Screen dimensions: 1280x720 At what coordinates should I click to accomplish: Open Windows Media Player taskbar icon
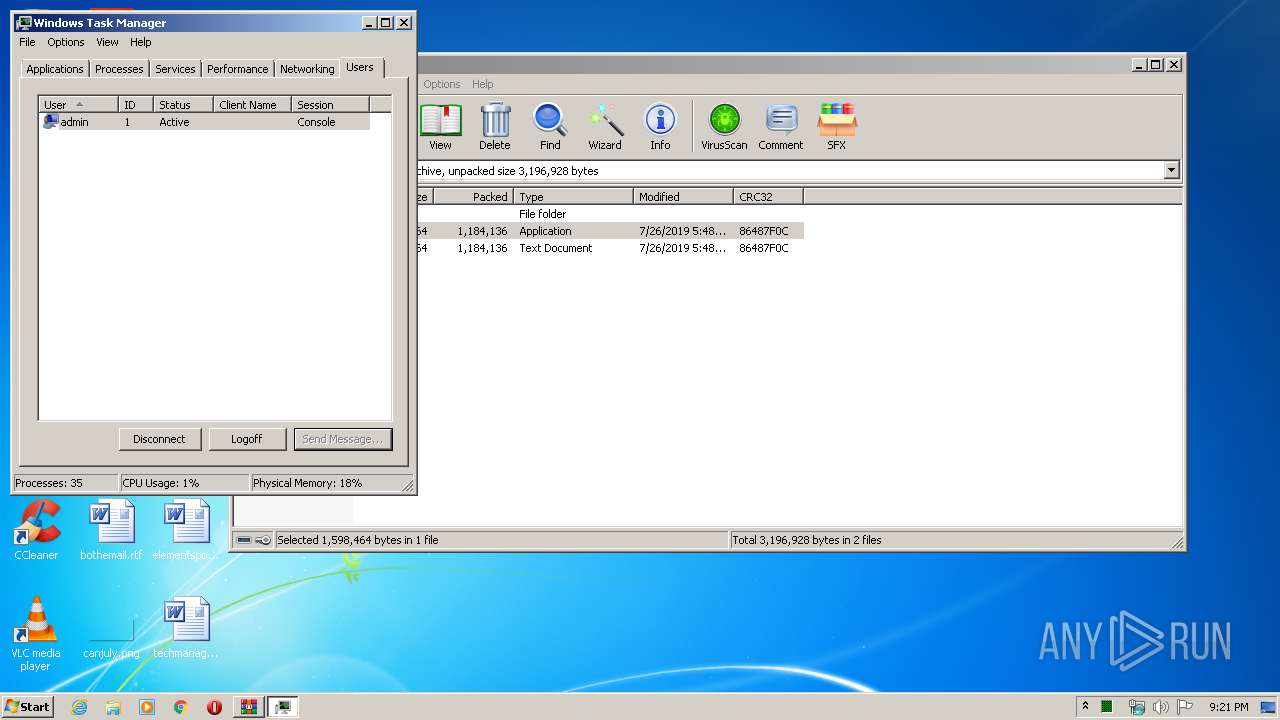coord(147,707)
